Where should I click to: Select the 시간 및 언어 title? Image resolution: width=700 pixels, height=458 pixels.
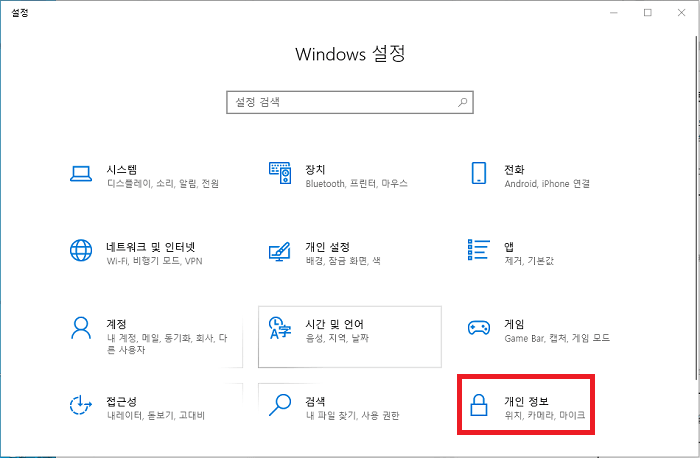pyautogui.click(x=334, y=324)
